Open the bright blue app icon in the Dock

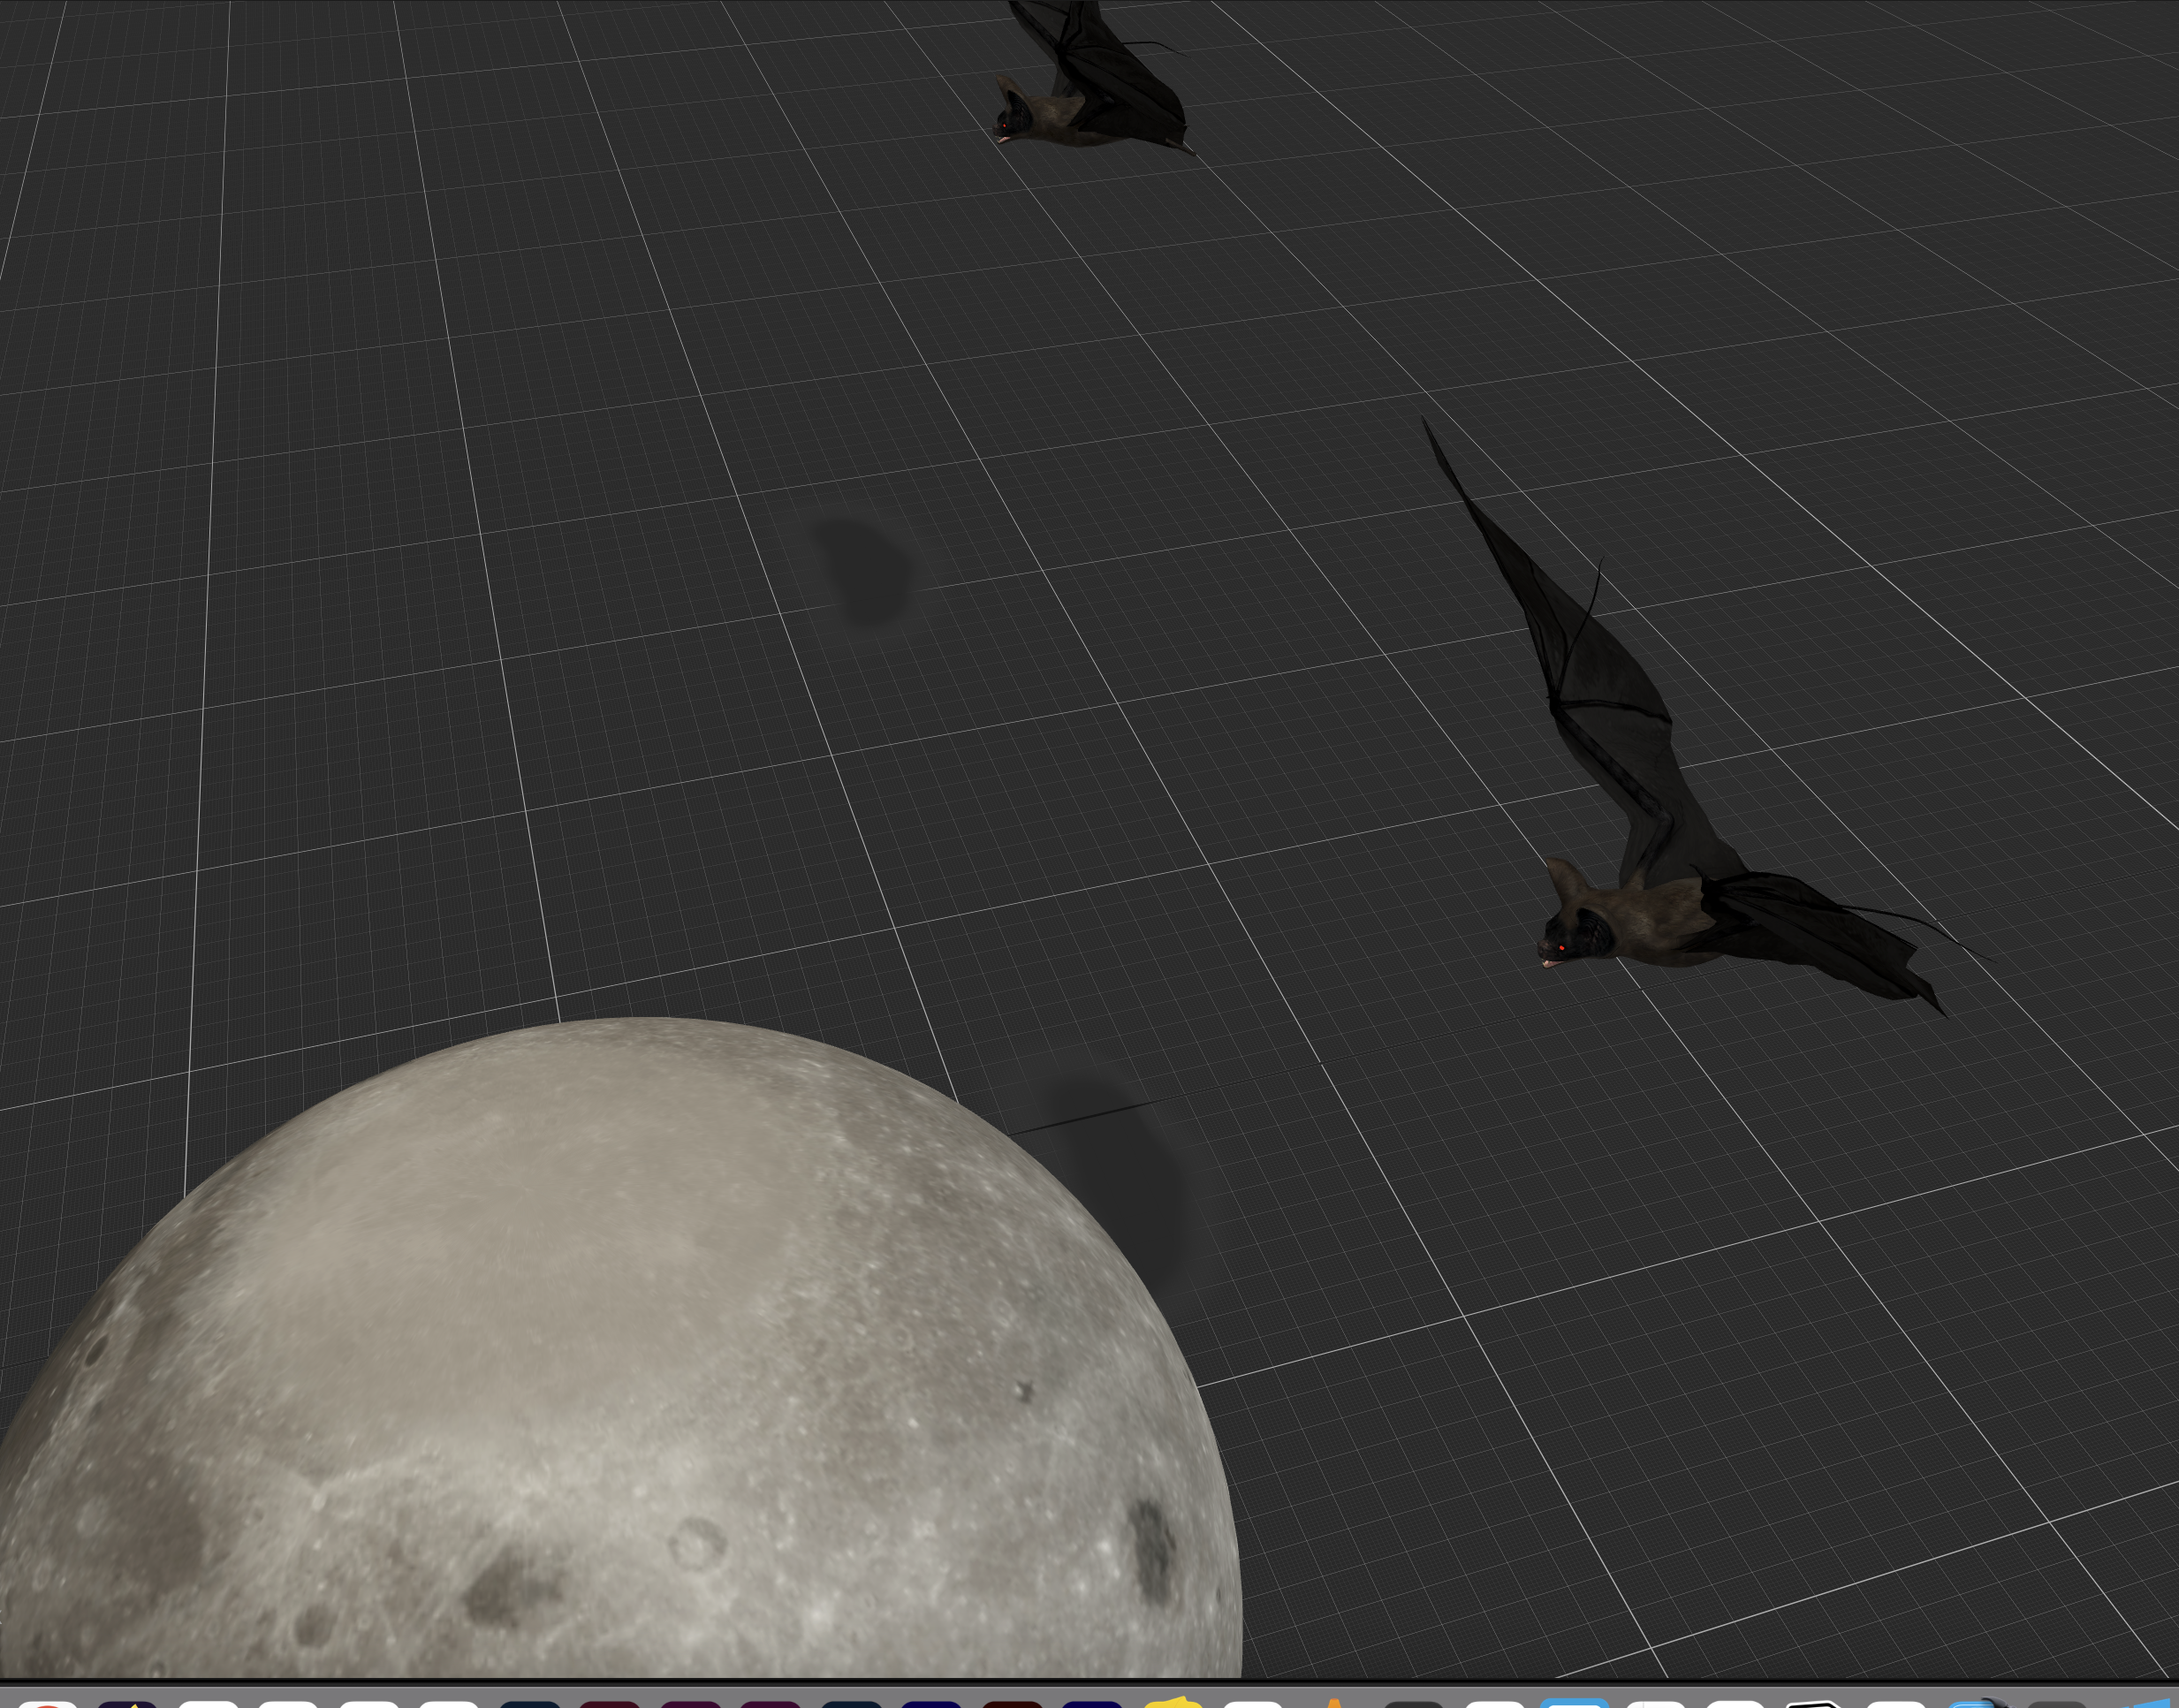(1575, 1702)
